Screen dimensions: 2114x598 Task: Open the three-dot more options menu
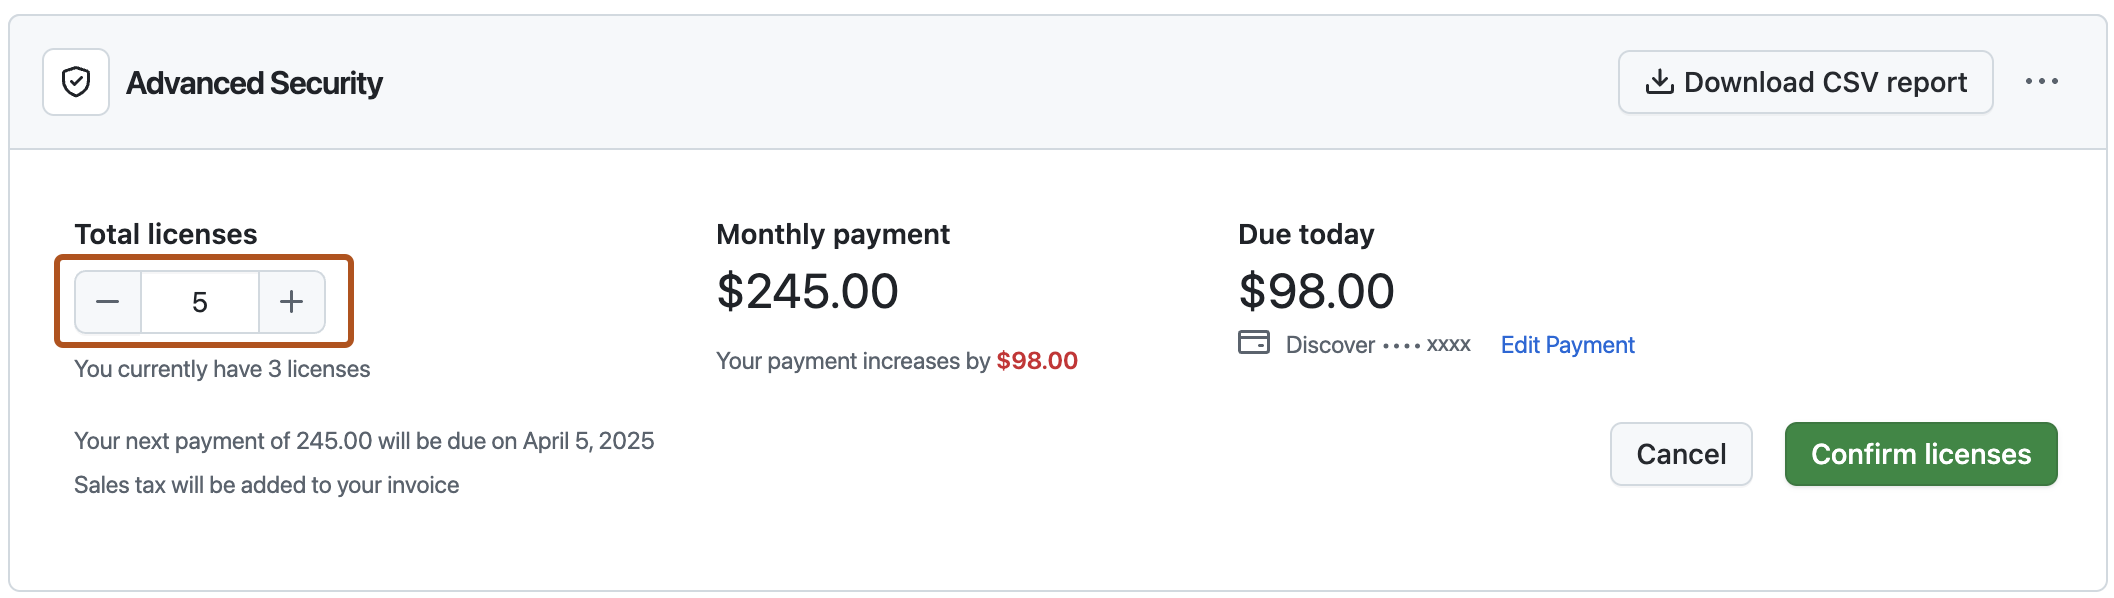coord(2041,82)
